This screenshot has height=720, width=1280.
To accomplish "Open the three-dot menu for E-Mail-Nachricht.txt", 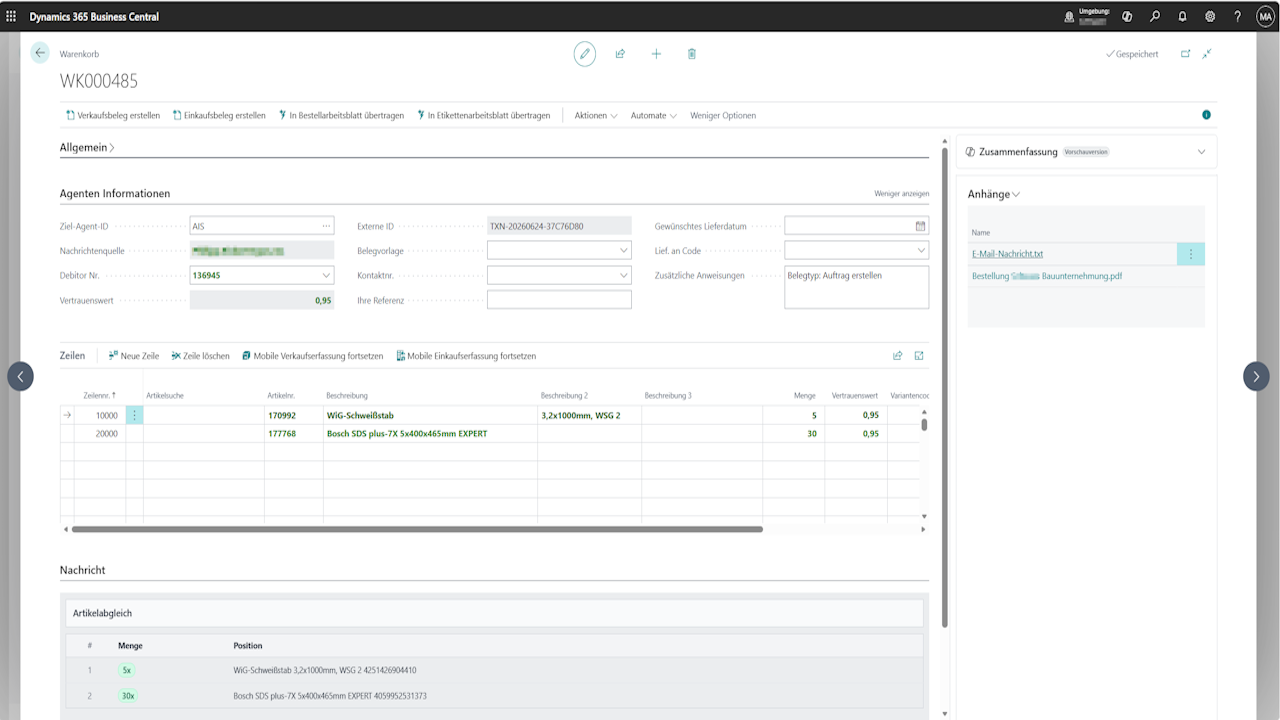I will pyautogui.click(x=1190, y=254).
